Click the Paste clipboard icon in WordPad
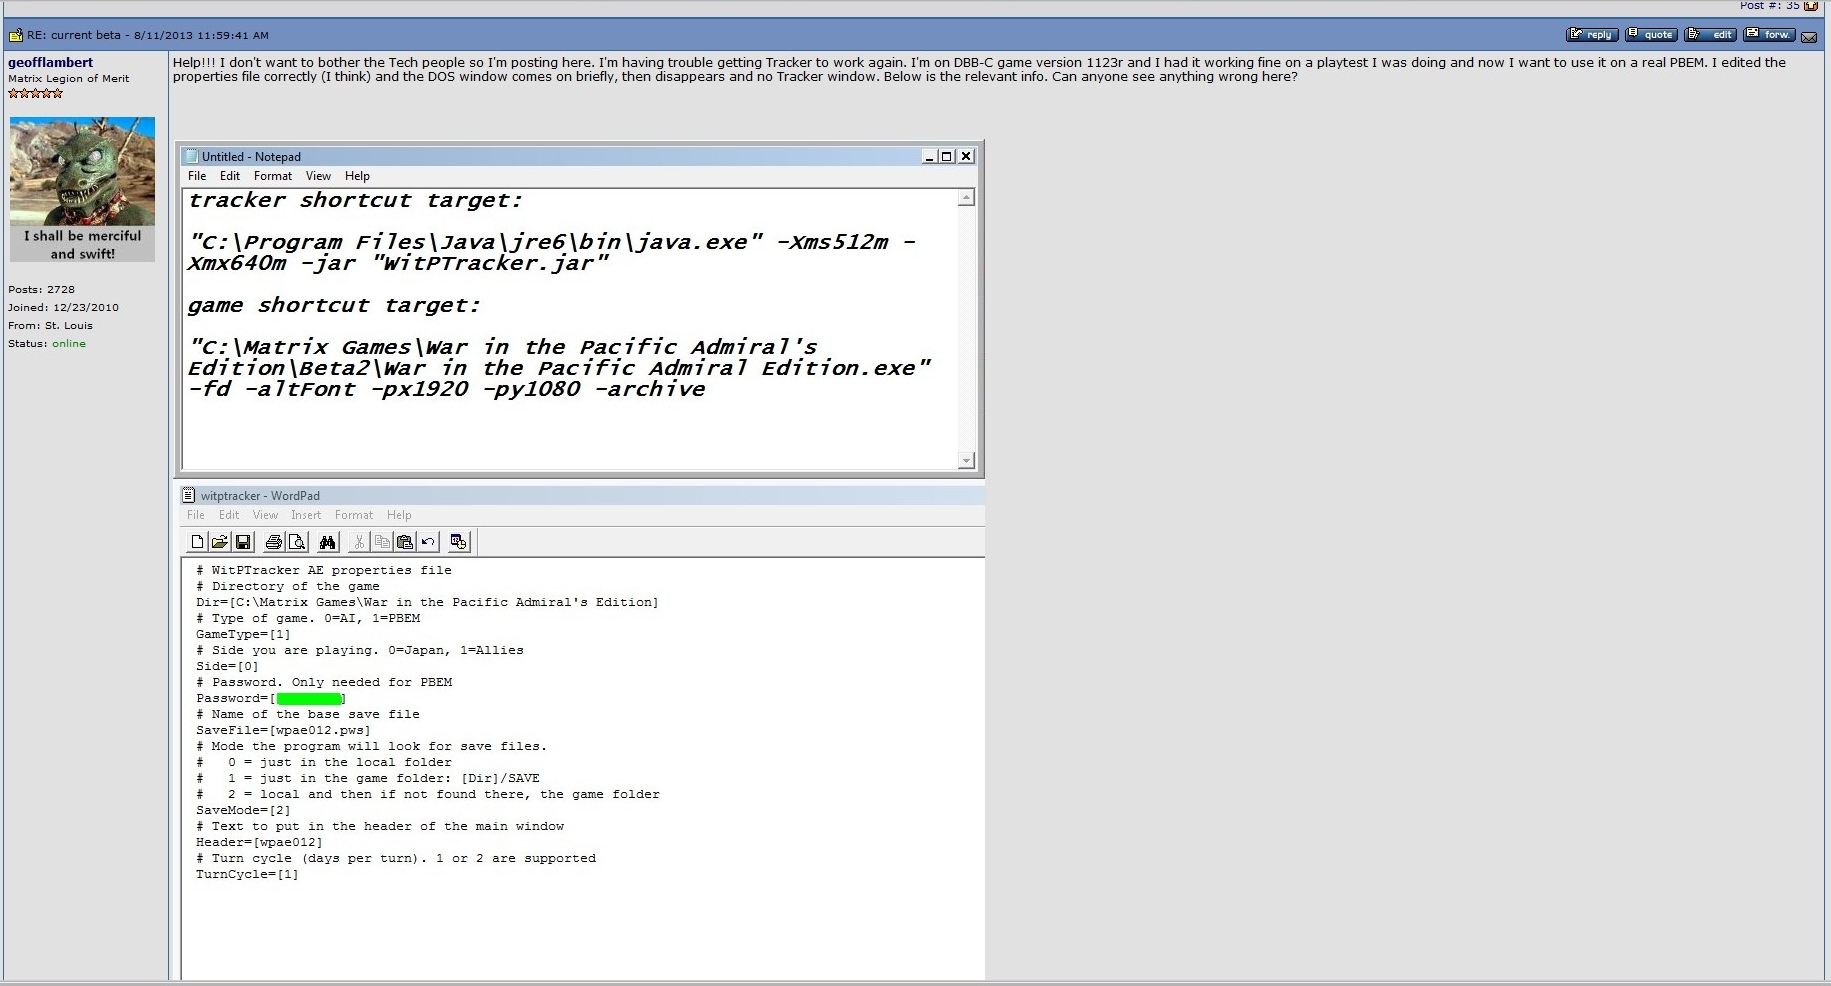 click(x=405, y=542)
